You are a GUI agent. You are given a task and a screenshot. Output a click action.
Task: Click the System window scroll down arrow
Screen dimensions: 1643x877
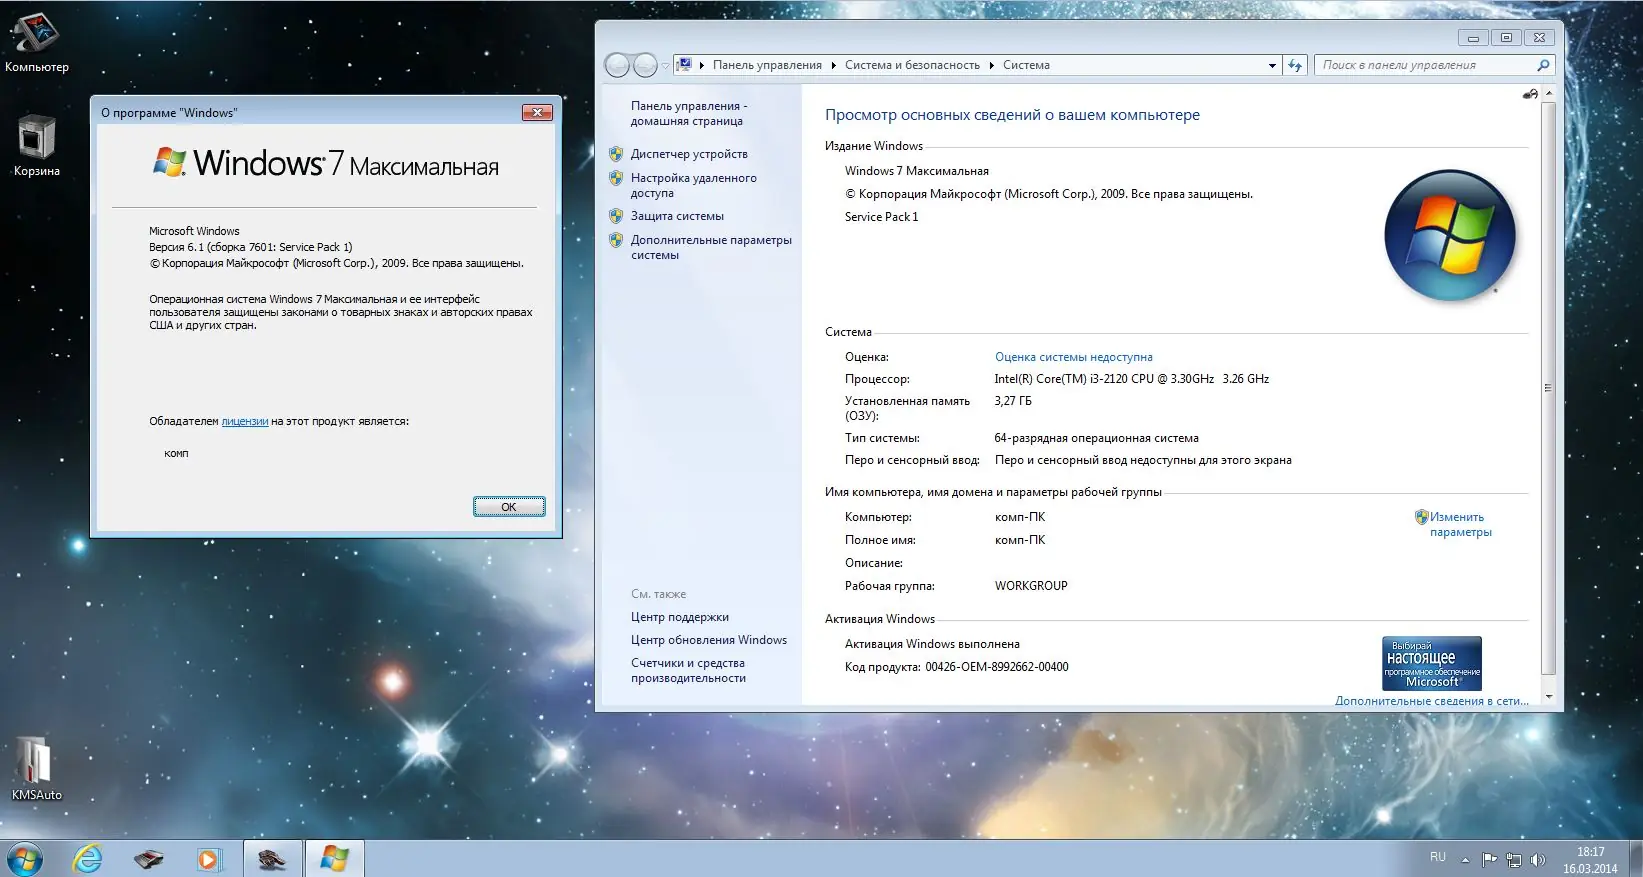1549,697
